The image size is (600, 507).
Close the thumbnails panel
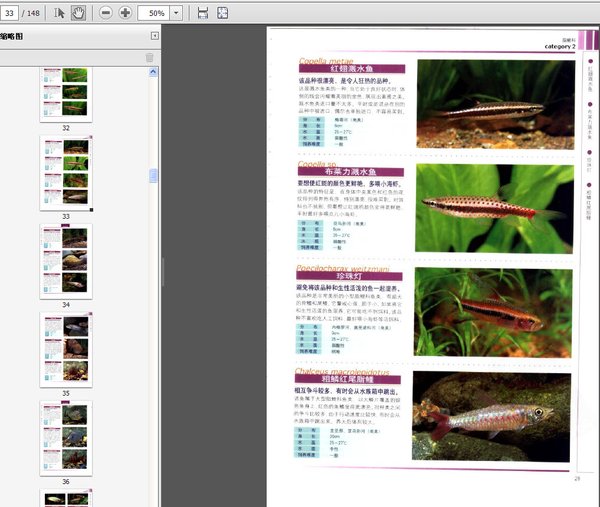tap(155, 36)
